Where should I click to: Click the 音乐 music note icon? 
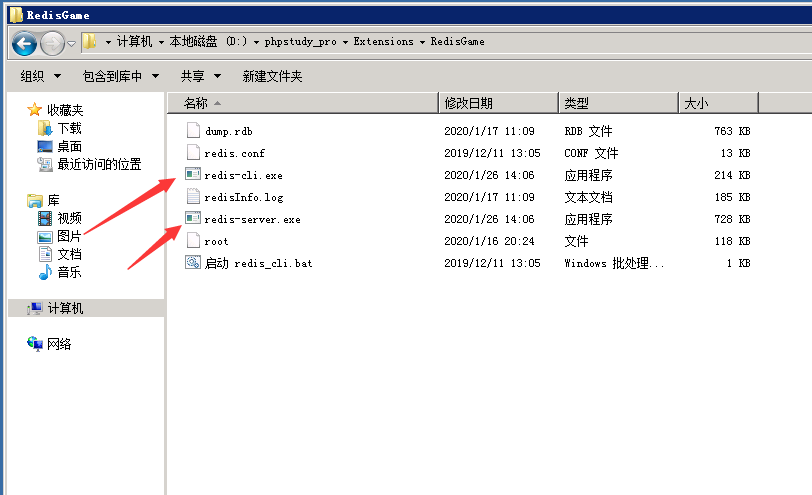coord(45,272)
